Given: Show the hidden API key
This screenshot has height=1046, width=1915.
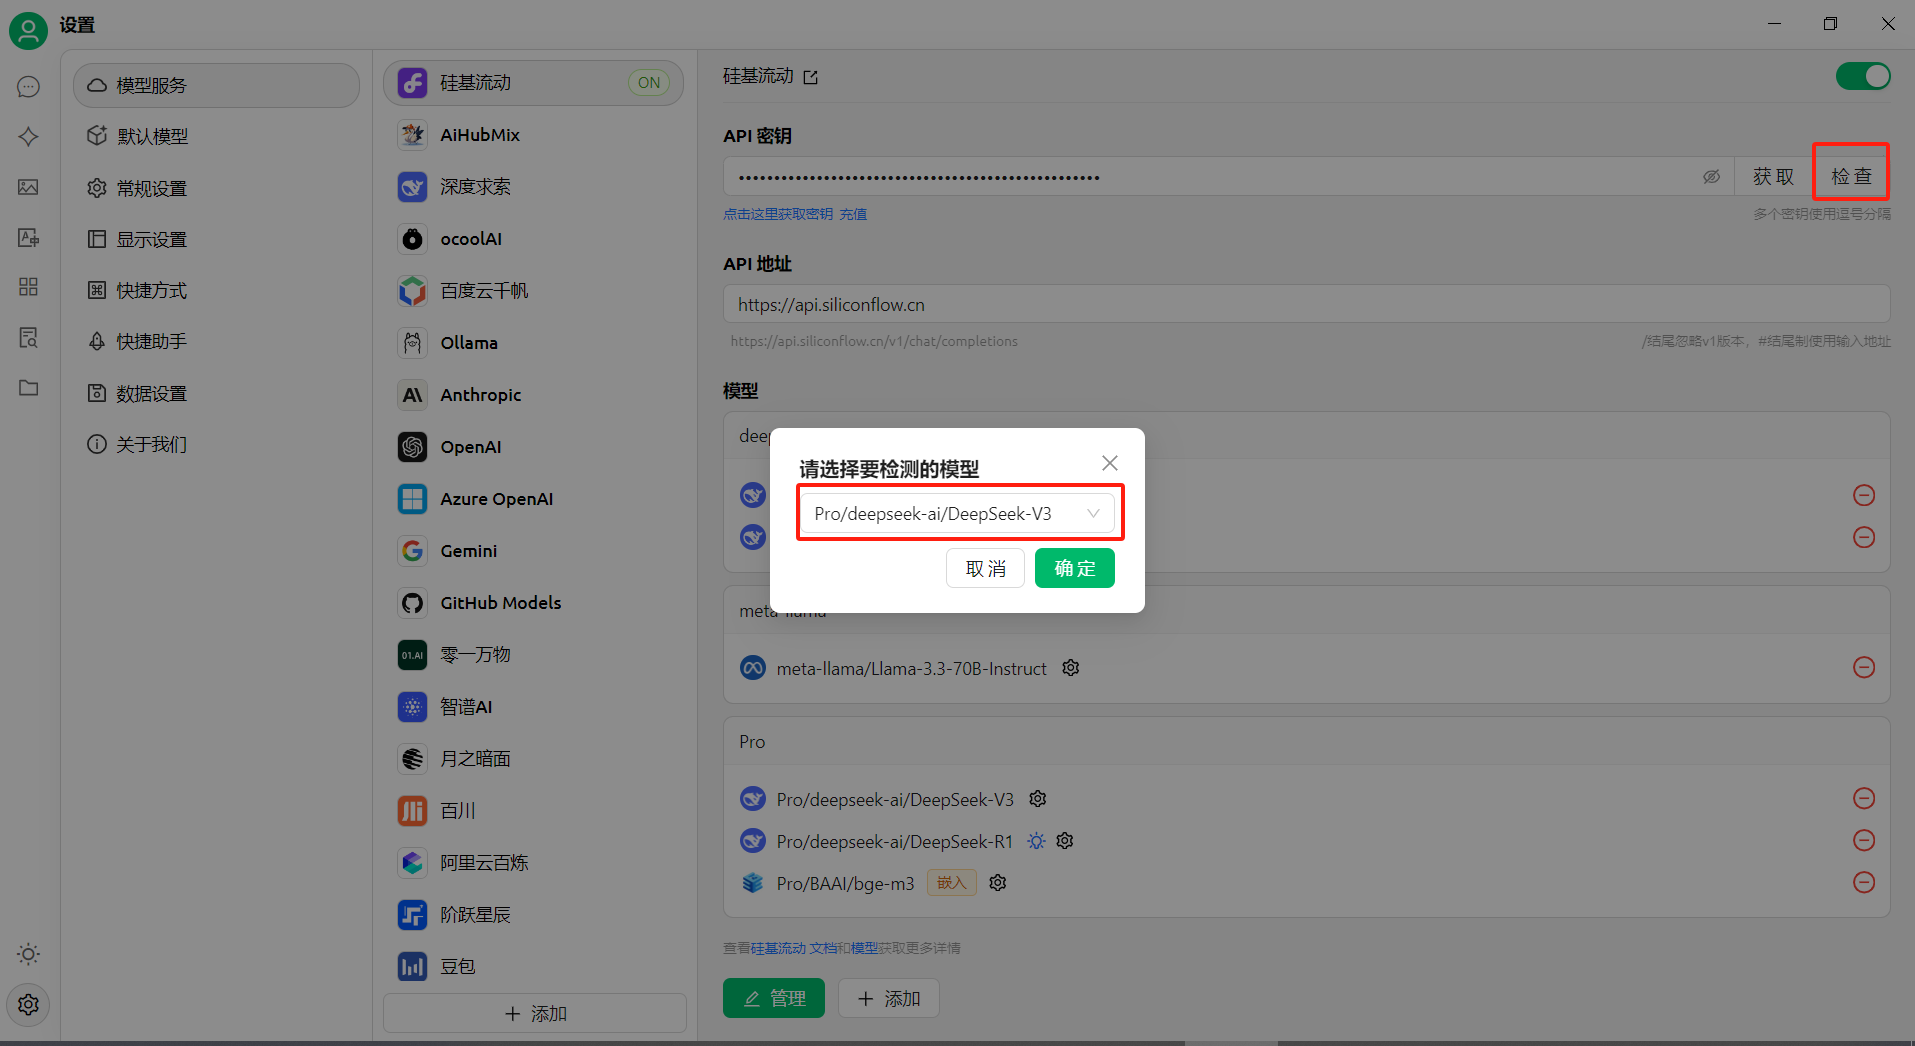Looking at the screenshot, I should click(x=1711, y=177).
